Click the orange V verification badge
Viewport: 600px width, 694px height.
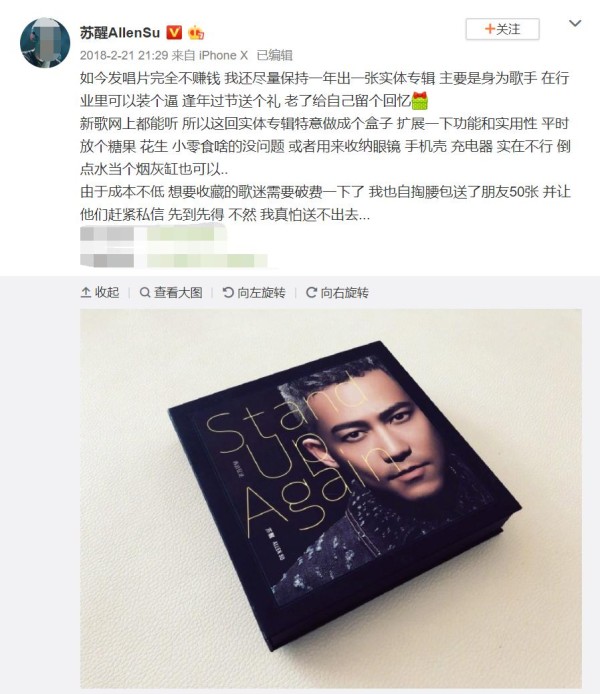click(x=174, y=33)
